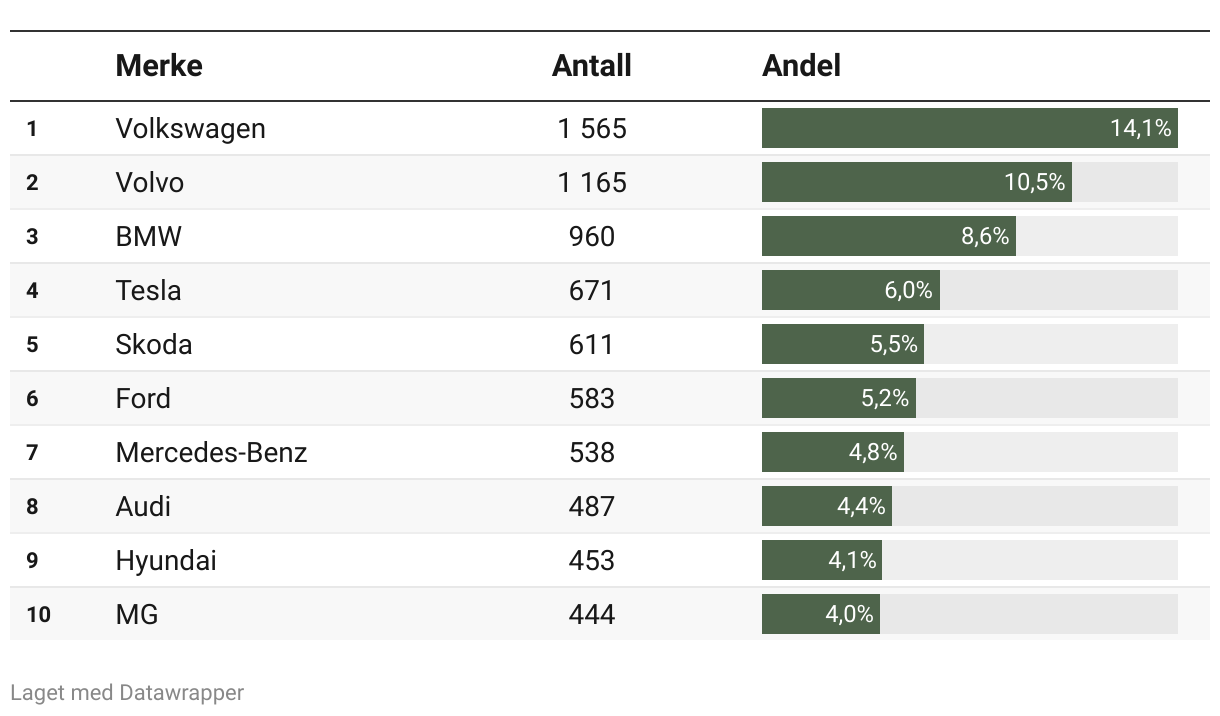
Task: Click the Ford row label
Action: (143, 399)
